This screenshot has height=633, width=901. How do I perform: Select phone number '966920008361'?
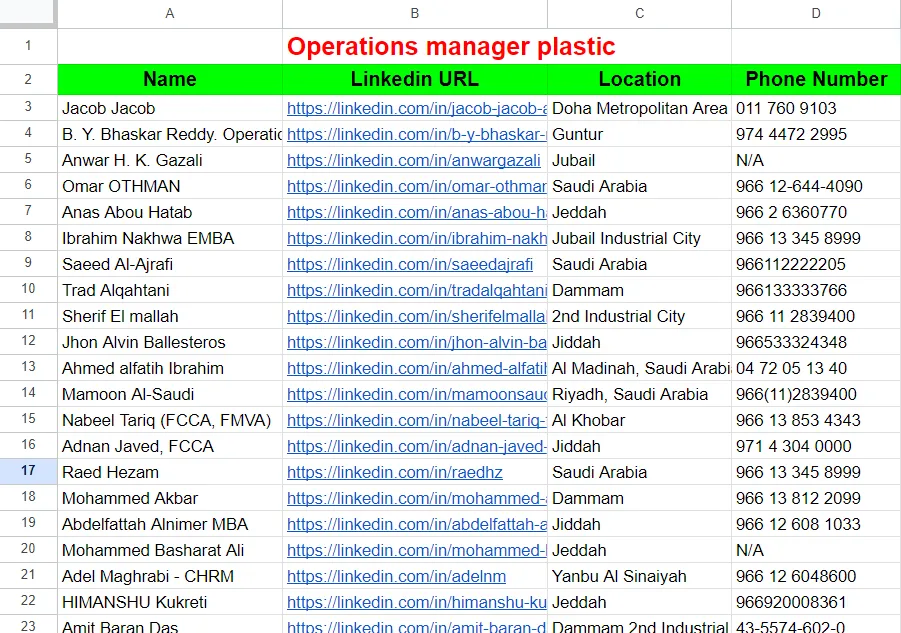(816, 602)
